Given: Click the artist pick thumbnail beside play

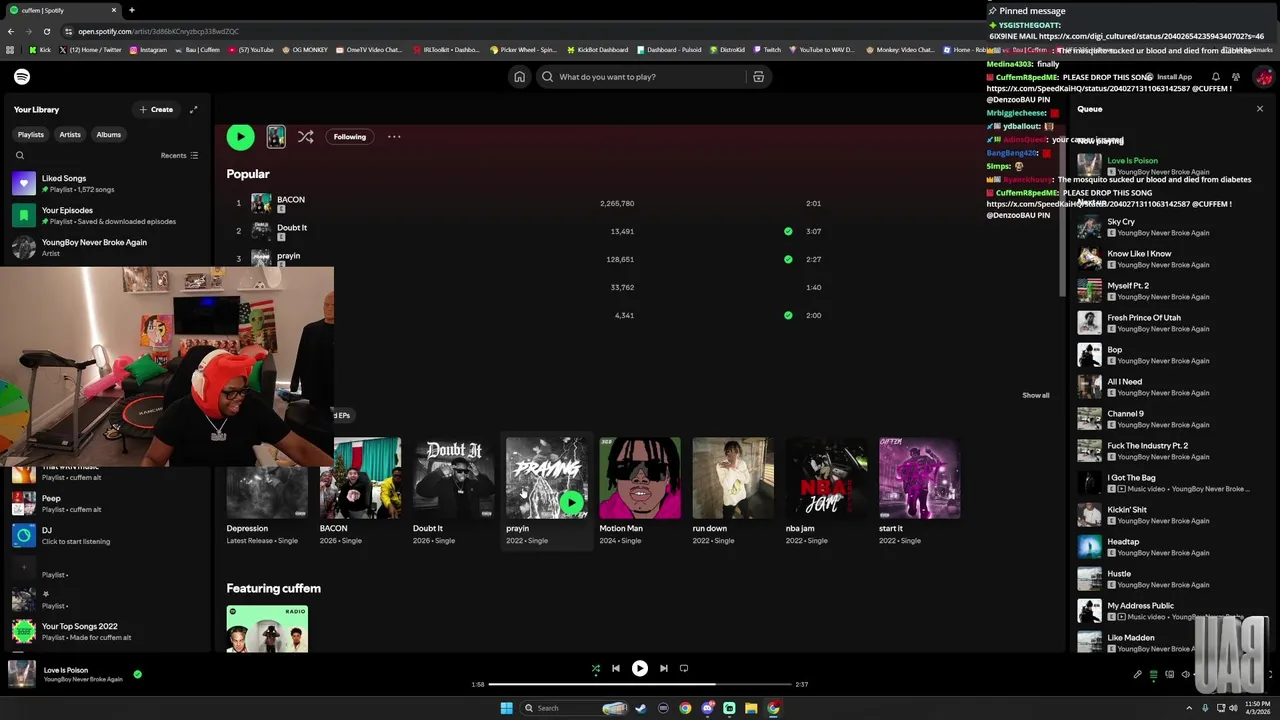Looking at the screenshot, I should 276,137.
